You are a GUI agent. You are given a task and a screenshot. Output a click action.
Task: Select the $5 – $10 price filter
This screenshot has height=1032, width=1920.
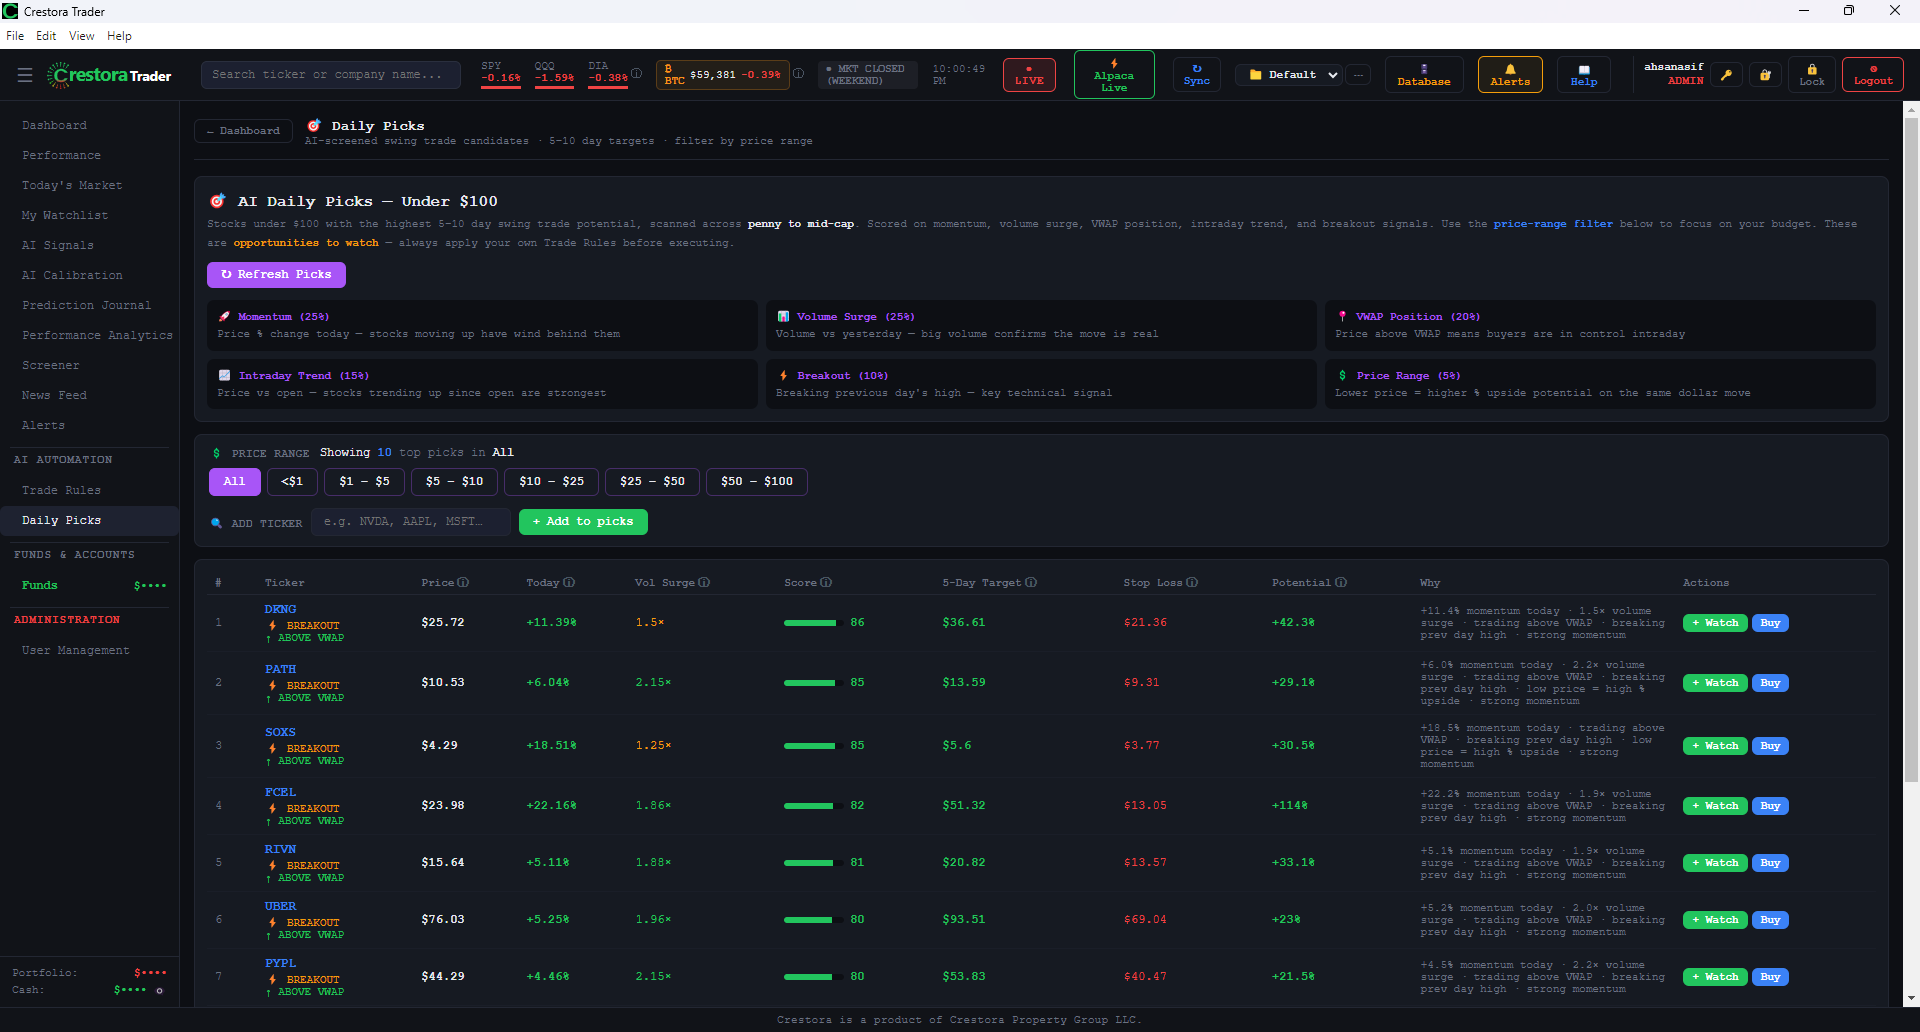[x=454, y=482]
